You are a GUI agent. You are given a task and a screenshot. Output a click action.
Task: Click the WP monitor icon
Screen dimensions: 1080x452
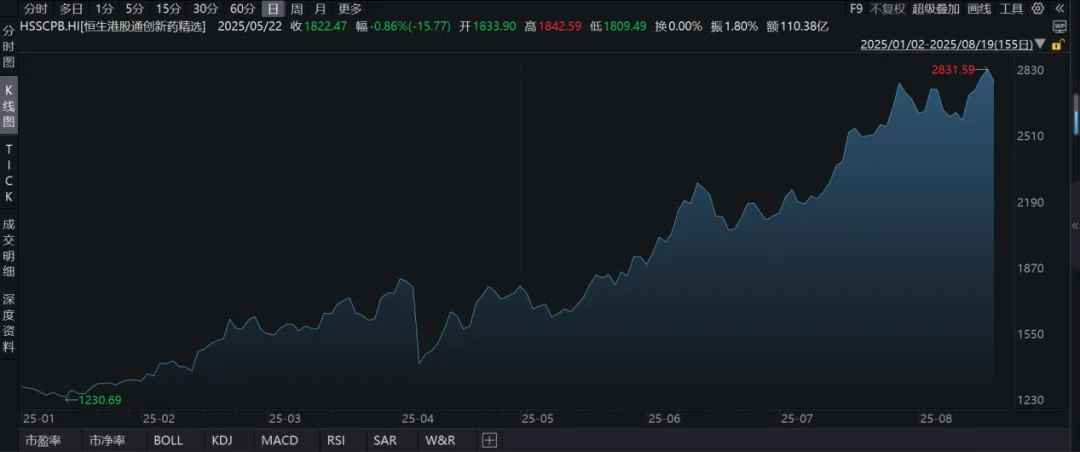[x=1060, y=25]
